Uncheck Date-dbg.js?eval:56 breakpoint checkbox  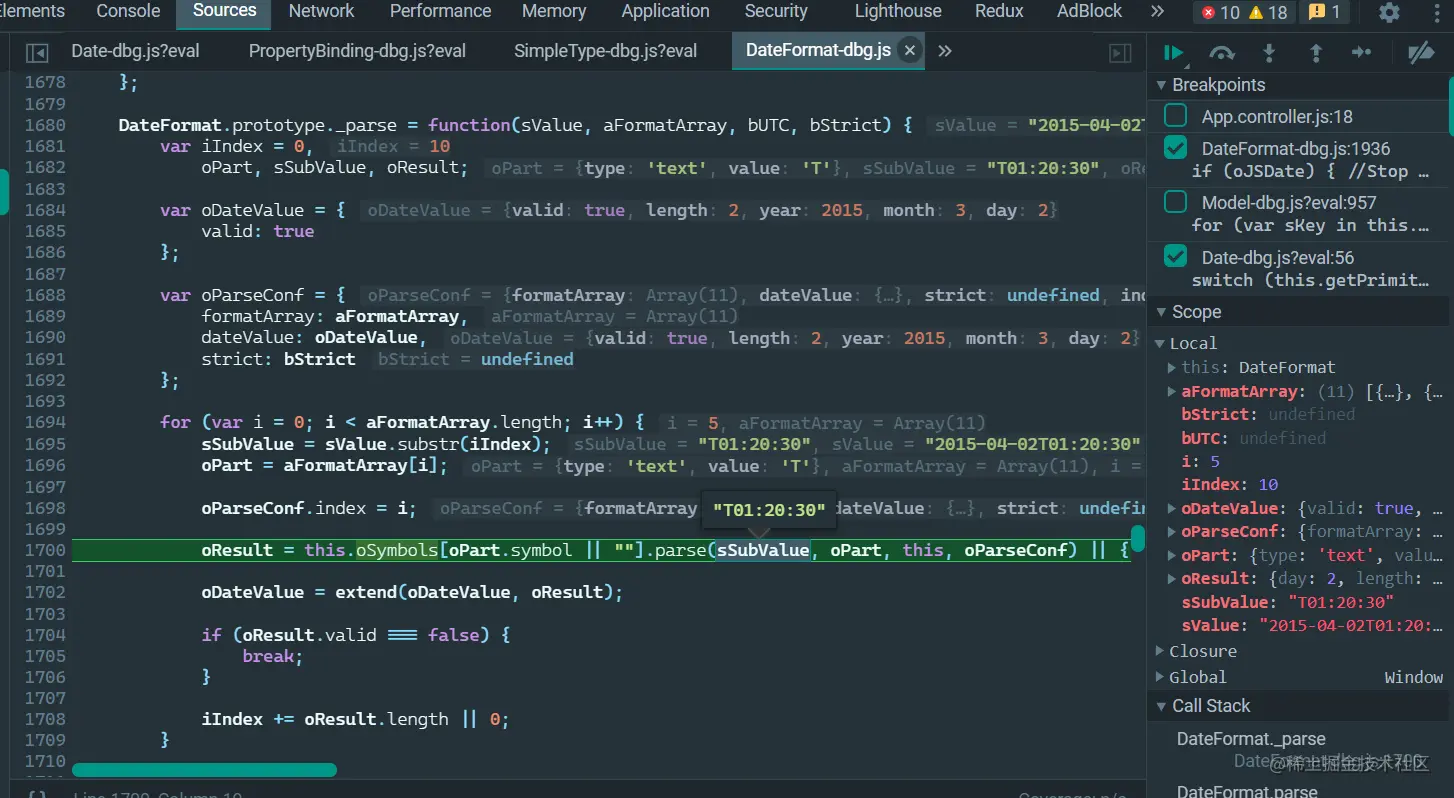(x=1177, y=257)
